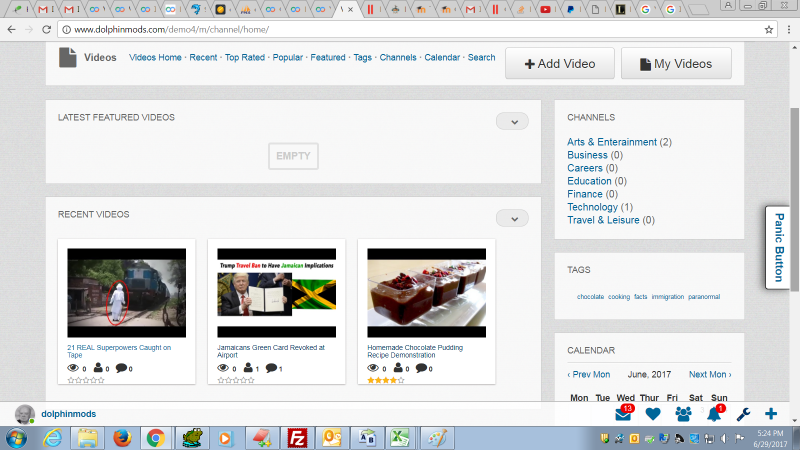The width and height of the screenshot is (800, 450).
Task: Open the Top Rated menu item
Action: click(x=245, y=58)
